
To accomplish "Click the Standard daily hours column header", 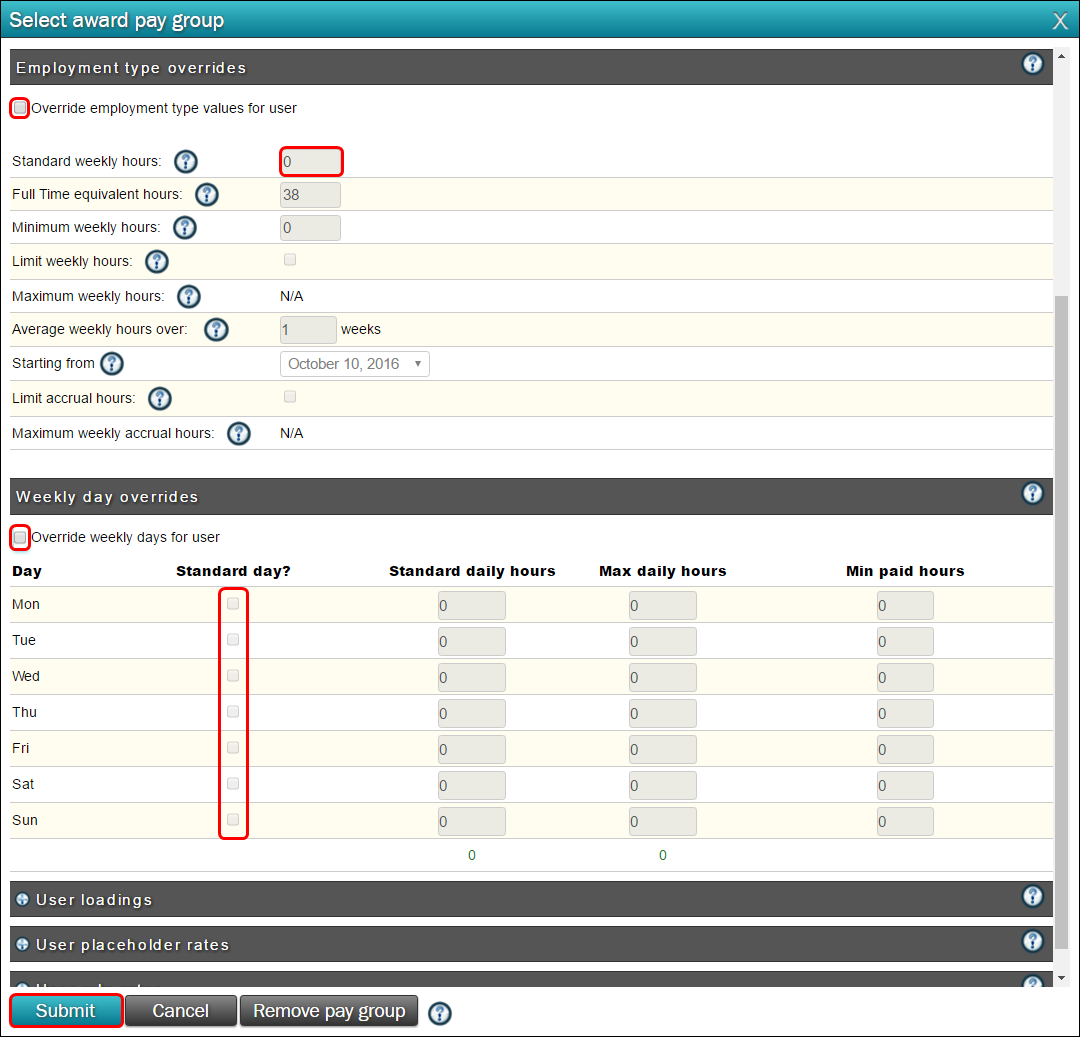I will tap(472, 571).
